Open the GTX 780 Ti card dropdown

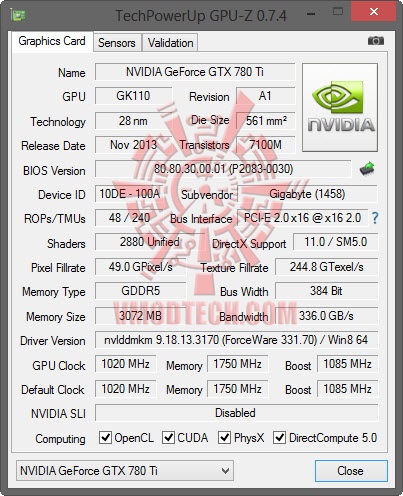(125, 471)
